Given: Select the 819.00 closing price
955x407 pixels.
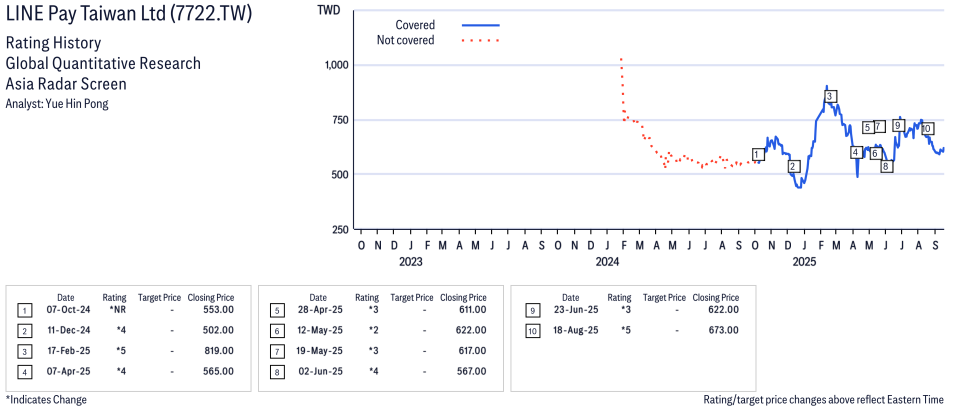Looking at the screenshot, I should pos(219,350).
